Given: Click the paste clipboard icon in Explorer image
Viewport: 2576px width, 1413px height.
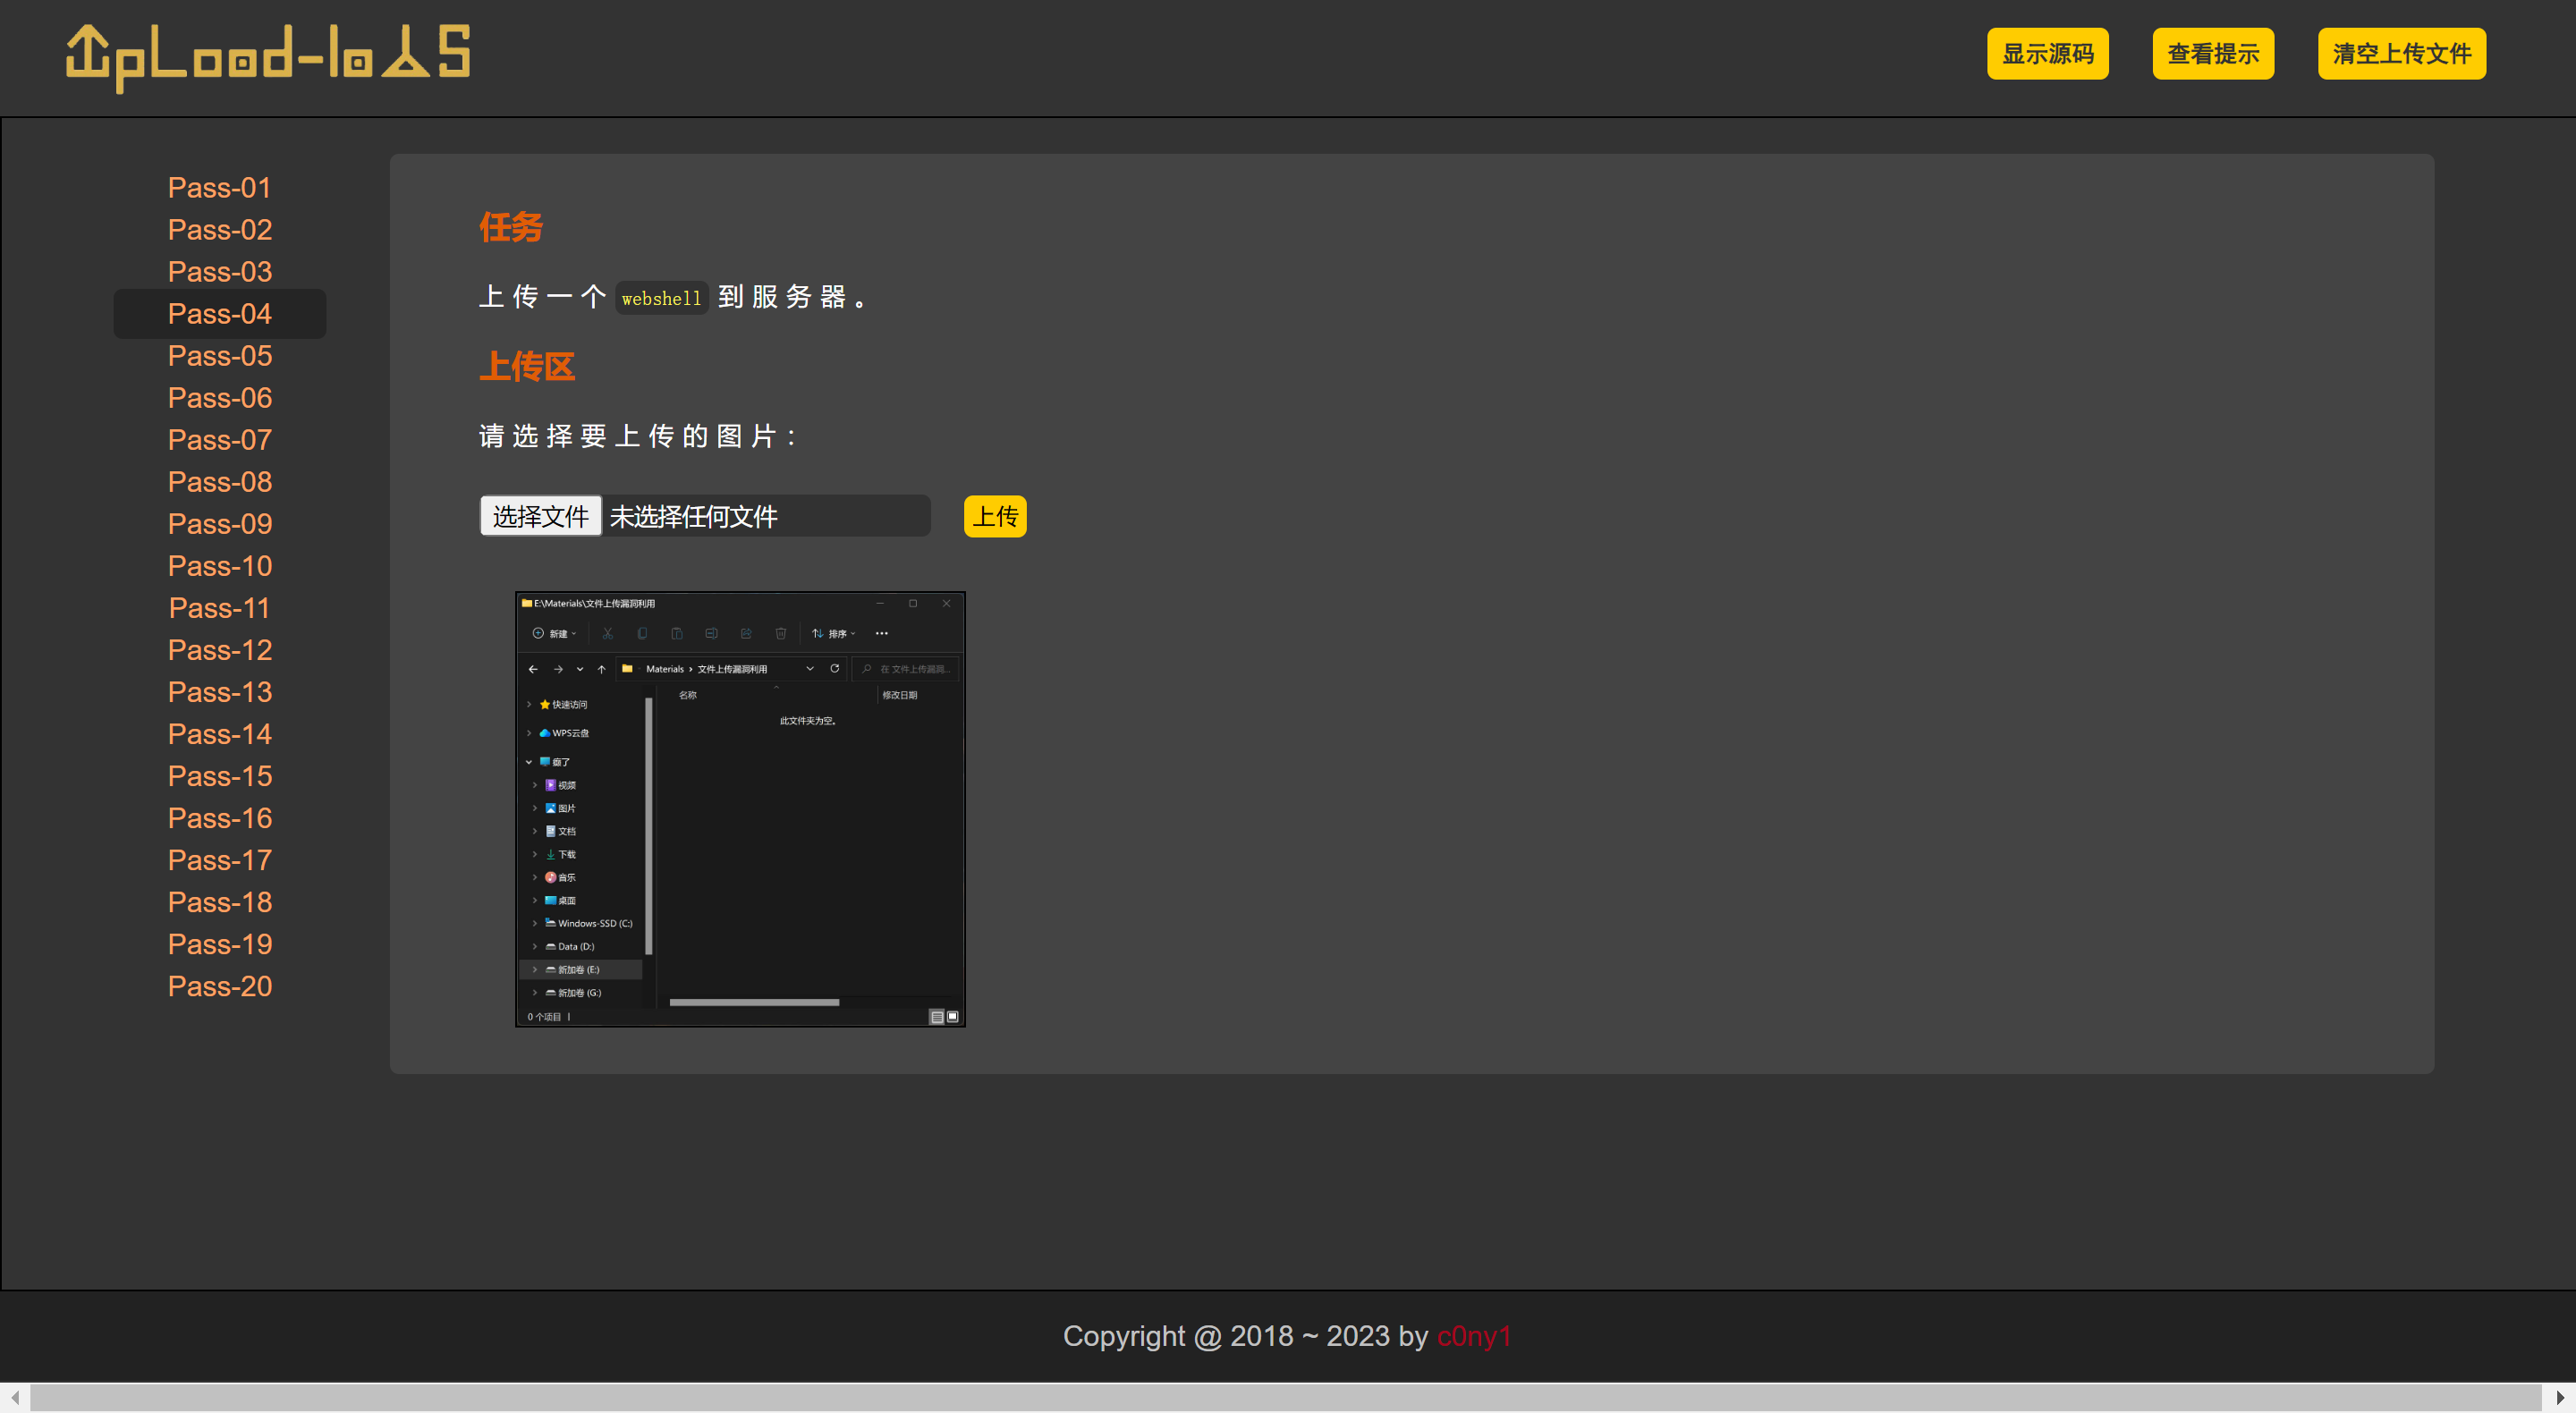Looking at the screenshot, I should [x=677, y=633].
